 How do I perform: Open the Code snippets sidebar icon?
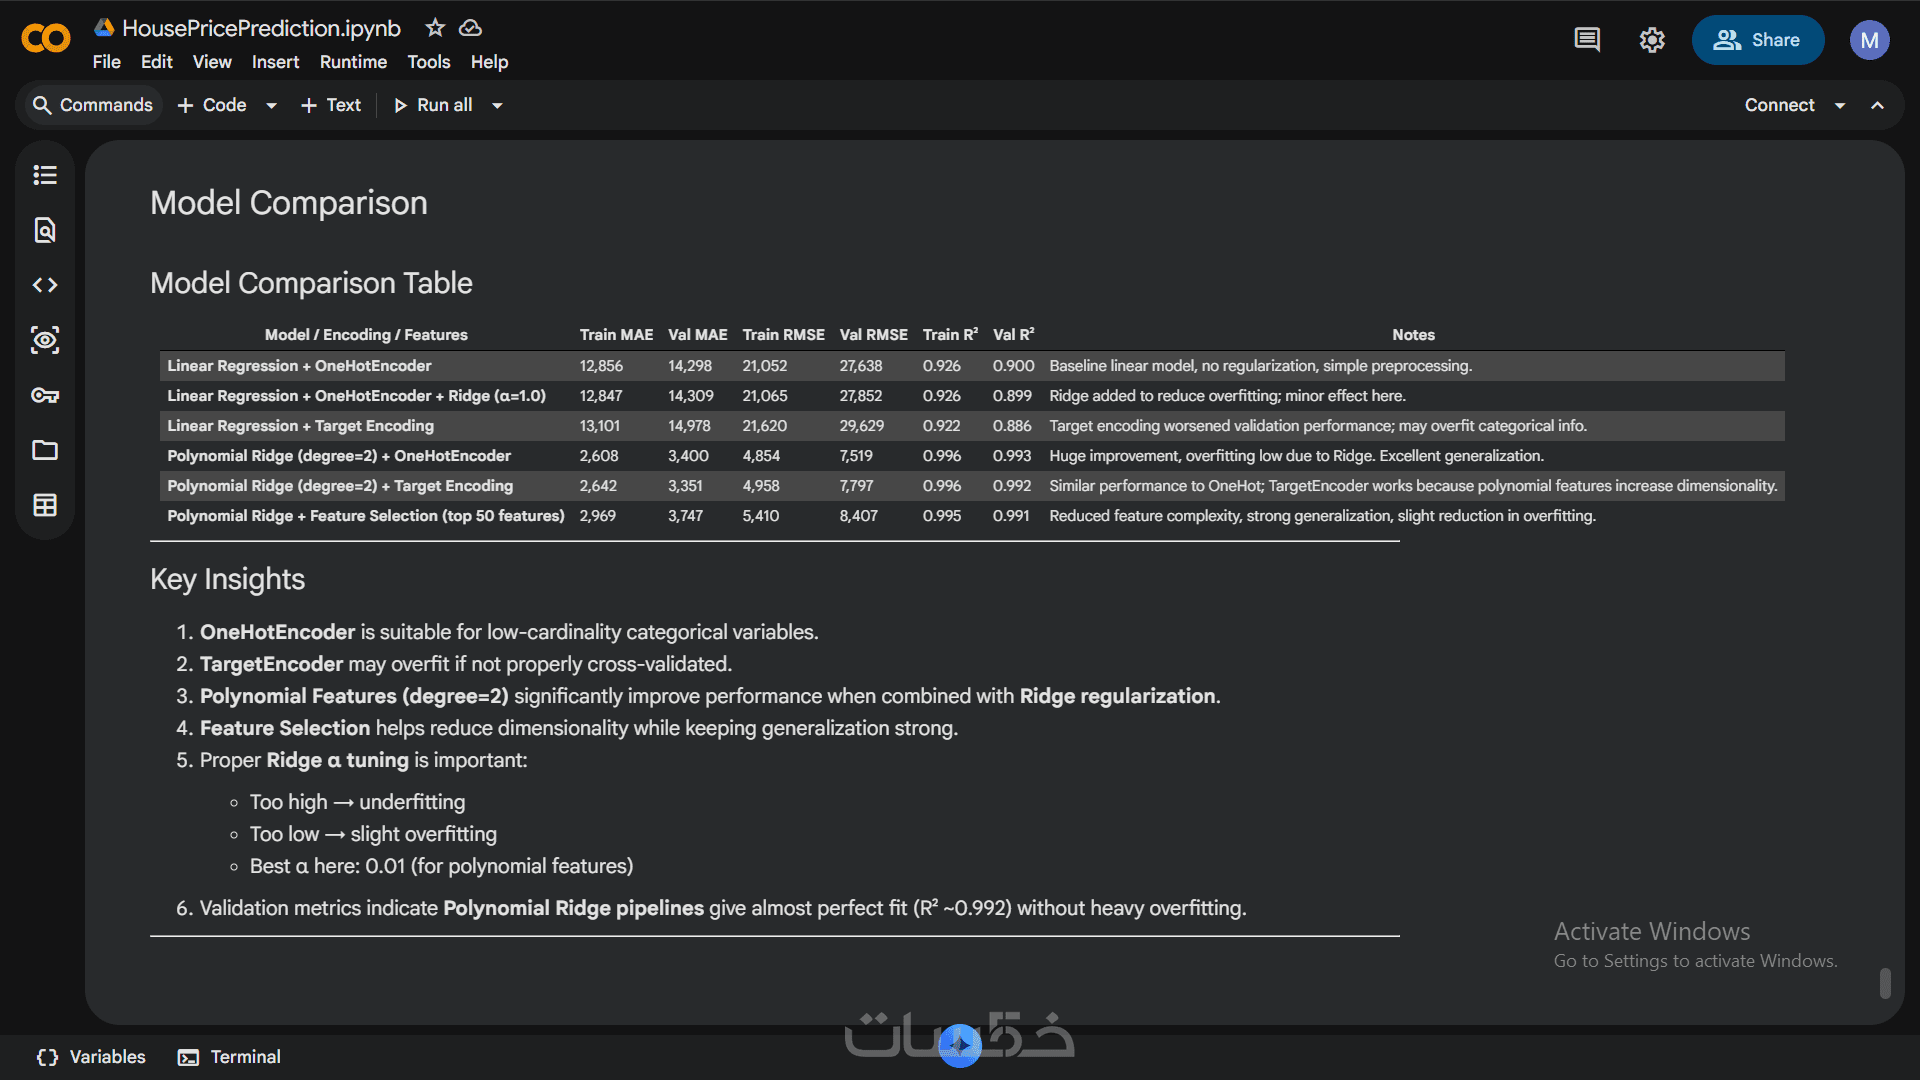pyautogui.click(x=45, y=285)
